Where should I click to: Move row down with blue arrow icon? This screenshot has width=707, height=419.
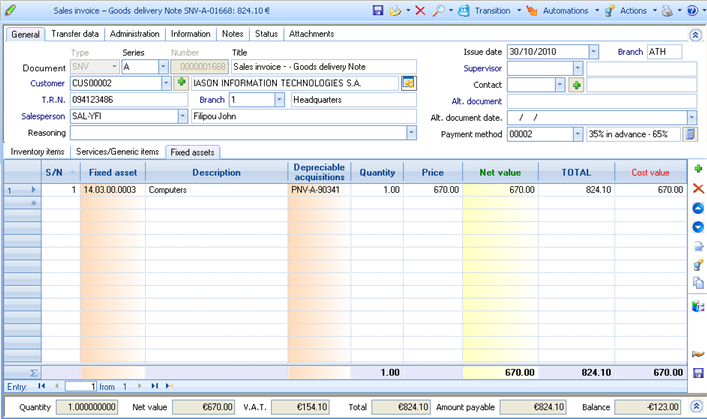tap(698, 227)
